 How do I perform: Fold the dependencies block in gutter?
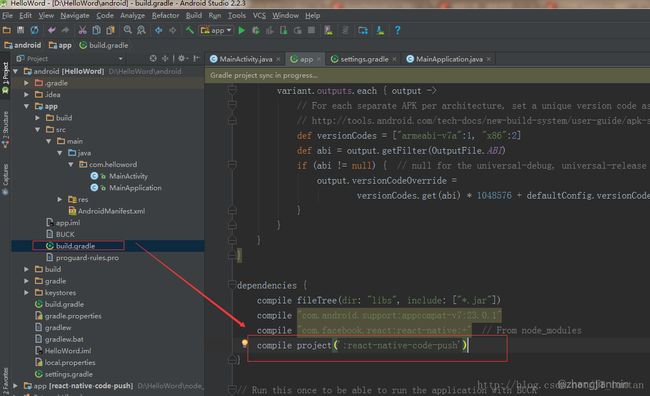pos(232,284)
